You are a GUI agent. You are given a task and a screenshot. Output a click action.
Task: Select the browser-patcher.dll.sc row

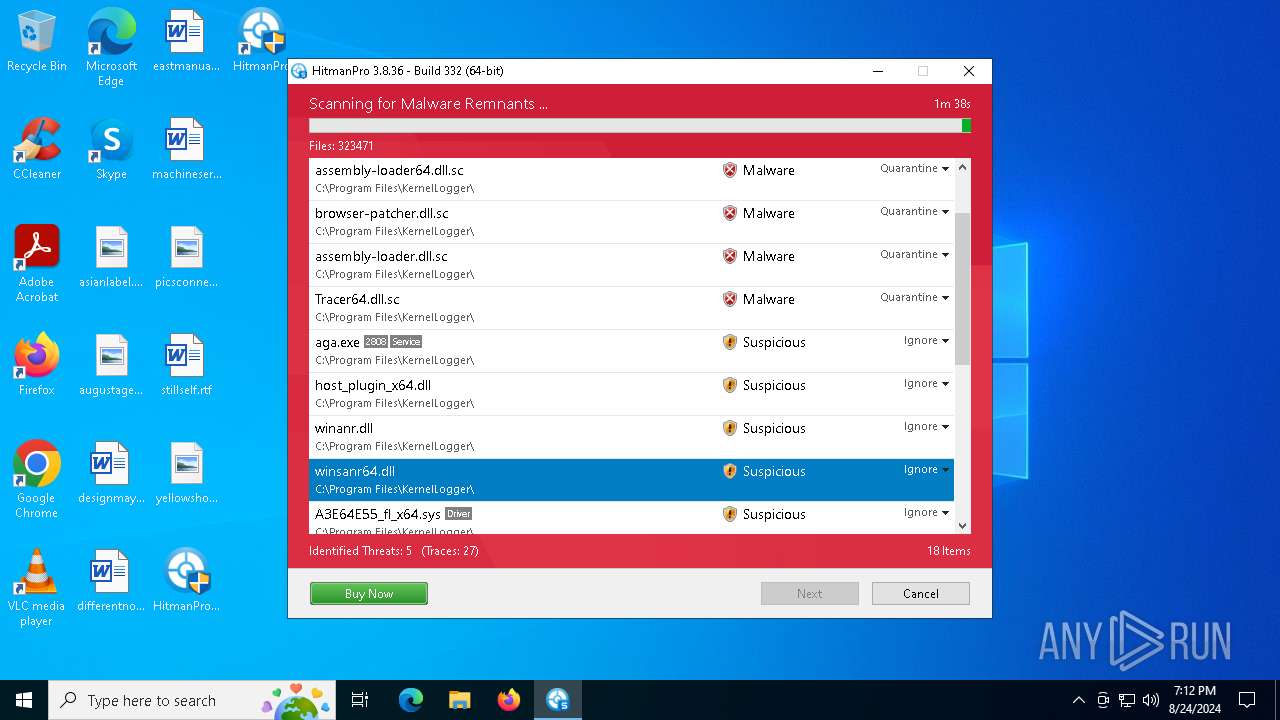(632, 222)
